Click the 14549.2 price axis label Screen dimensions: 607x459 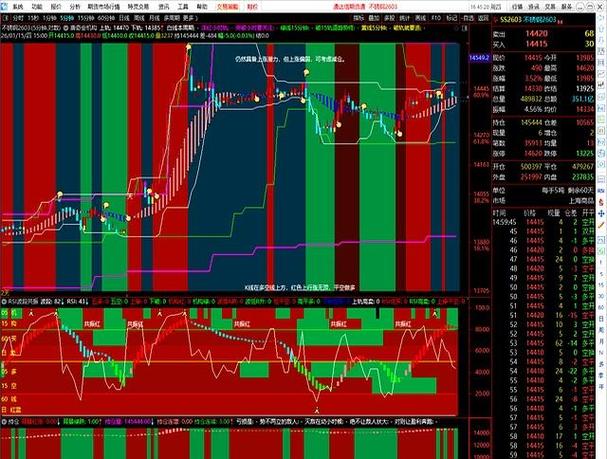[x=479, y=58]
